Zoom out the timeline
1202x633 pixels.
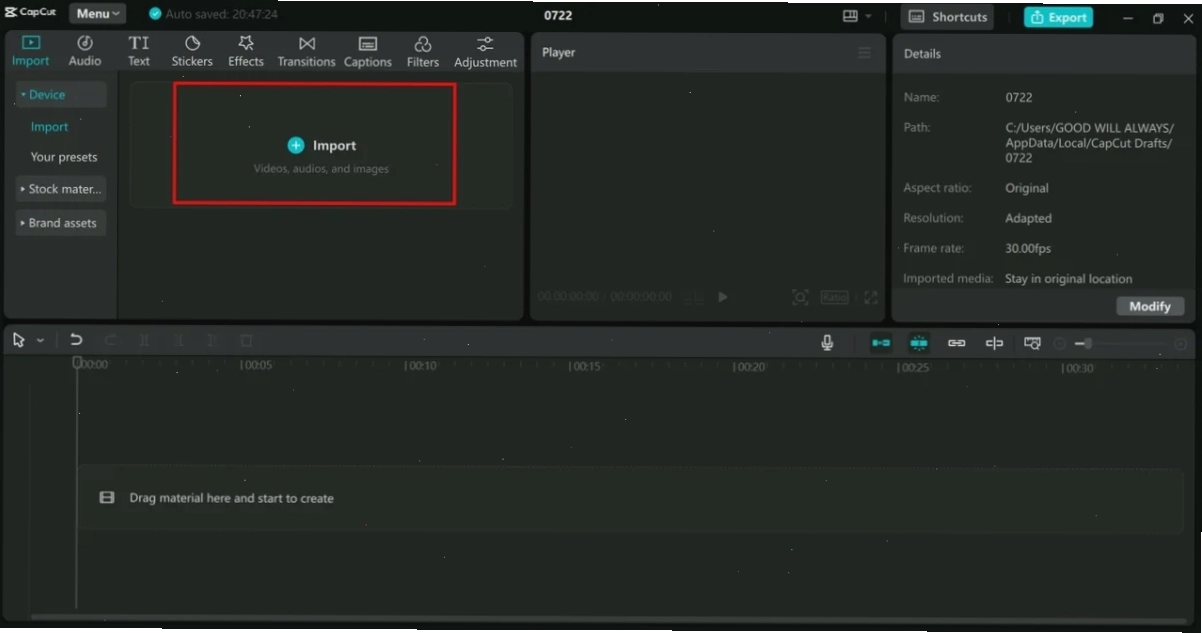pos(1060,344)
